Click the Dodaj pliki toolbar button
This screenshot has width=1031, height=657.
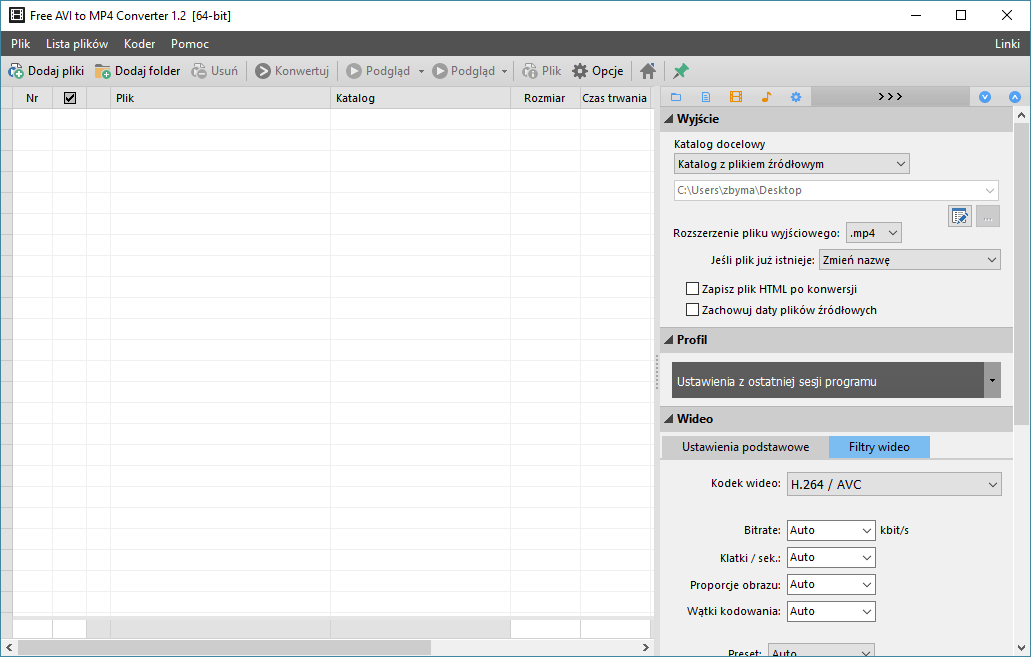point(46,71)
